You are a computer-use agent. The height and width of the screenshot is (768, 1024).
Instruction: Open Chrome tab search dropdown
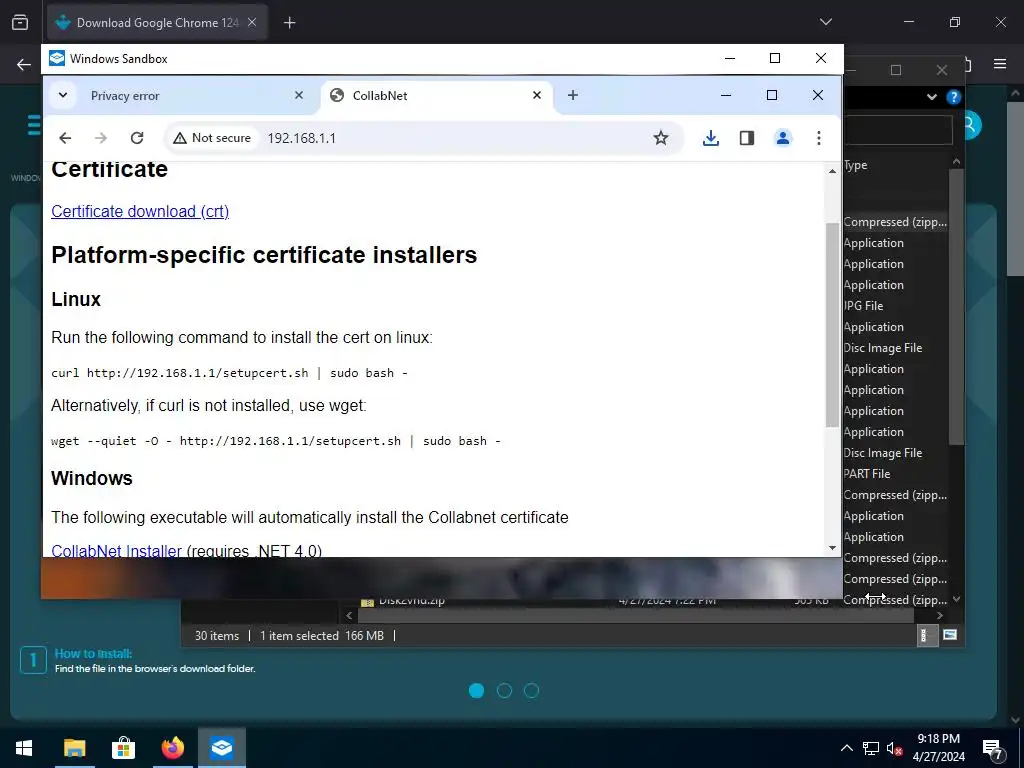[x=63, y=95]
